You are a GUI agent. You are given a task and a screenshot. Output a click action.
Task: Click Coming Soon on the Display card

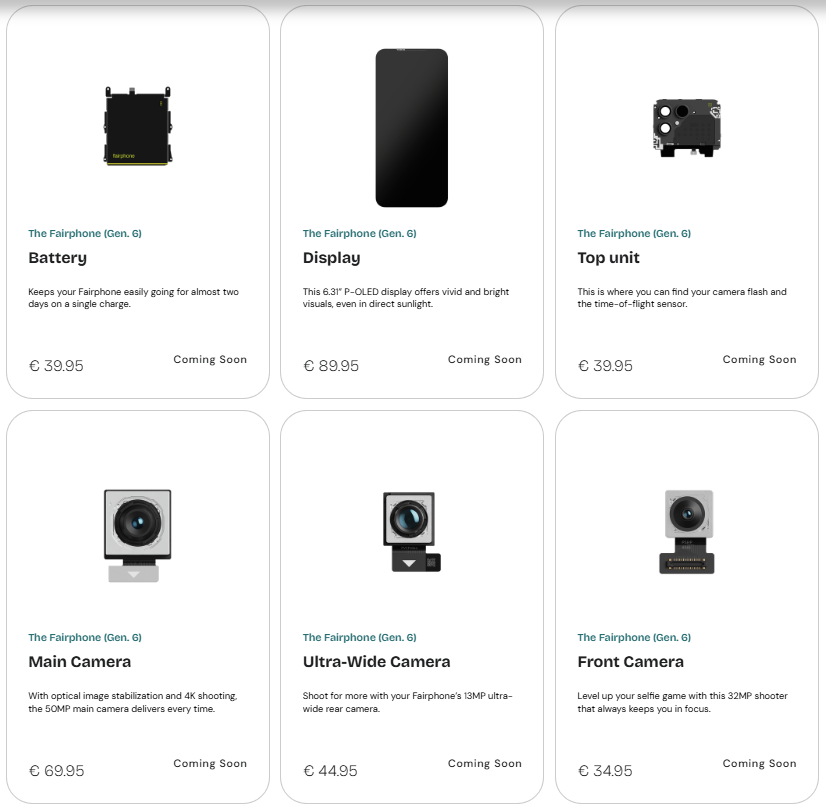pyautogui.click(x=484, y=359)
